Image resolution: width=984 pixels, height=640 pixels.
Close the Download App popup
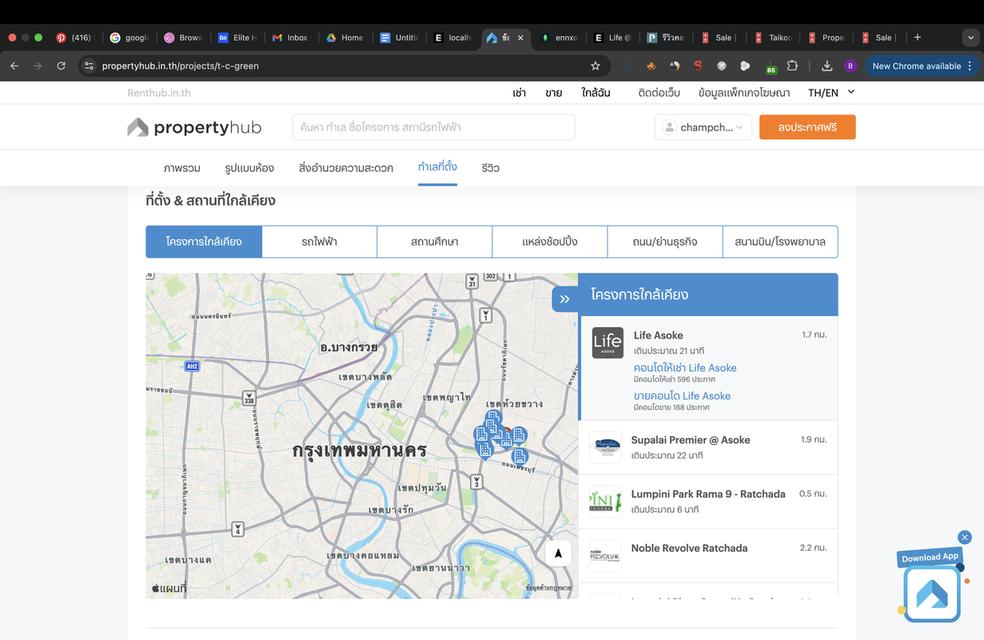click(964, 537)
